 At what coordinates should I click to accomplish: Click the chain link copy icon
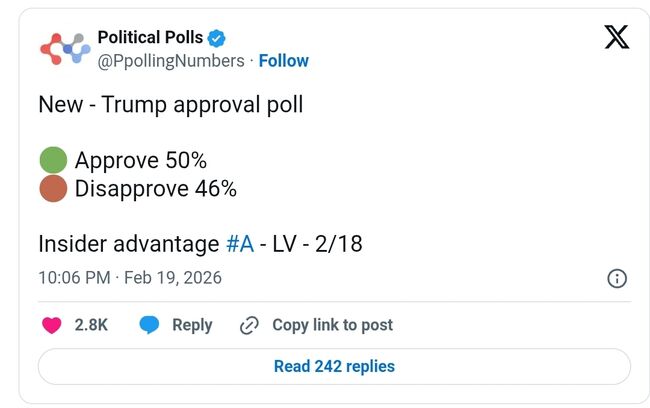click(250, 325)
